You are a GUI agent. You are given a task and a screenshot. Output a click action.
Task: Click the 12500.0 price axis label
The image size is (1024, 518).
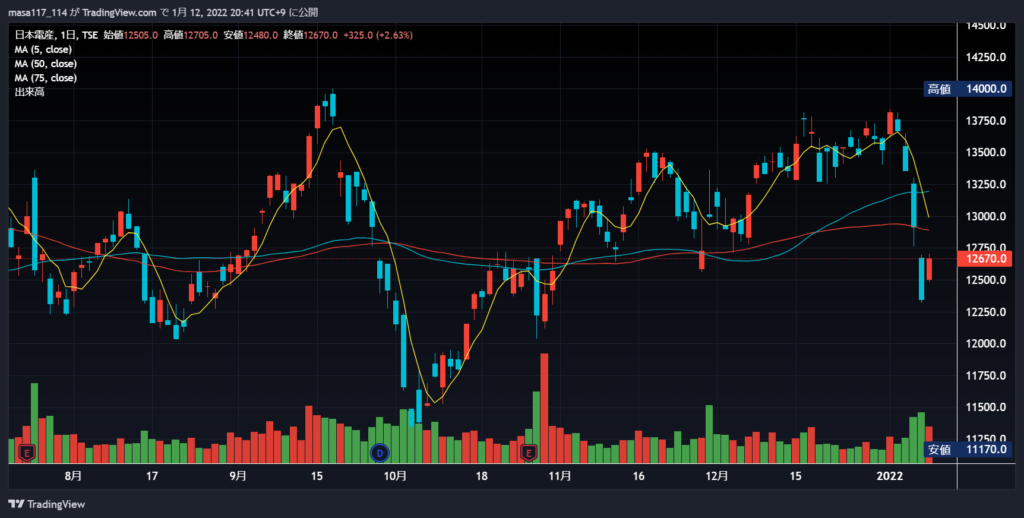[985, 280]
